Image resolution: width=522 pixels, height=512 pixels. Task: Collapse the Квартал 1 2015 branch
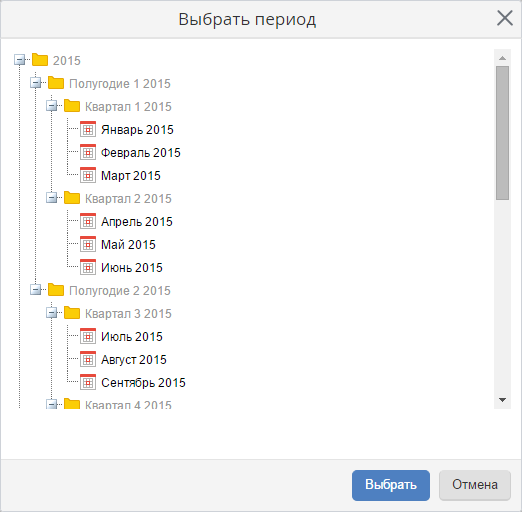52,106
